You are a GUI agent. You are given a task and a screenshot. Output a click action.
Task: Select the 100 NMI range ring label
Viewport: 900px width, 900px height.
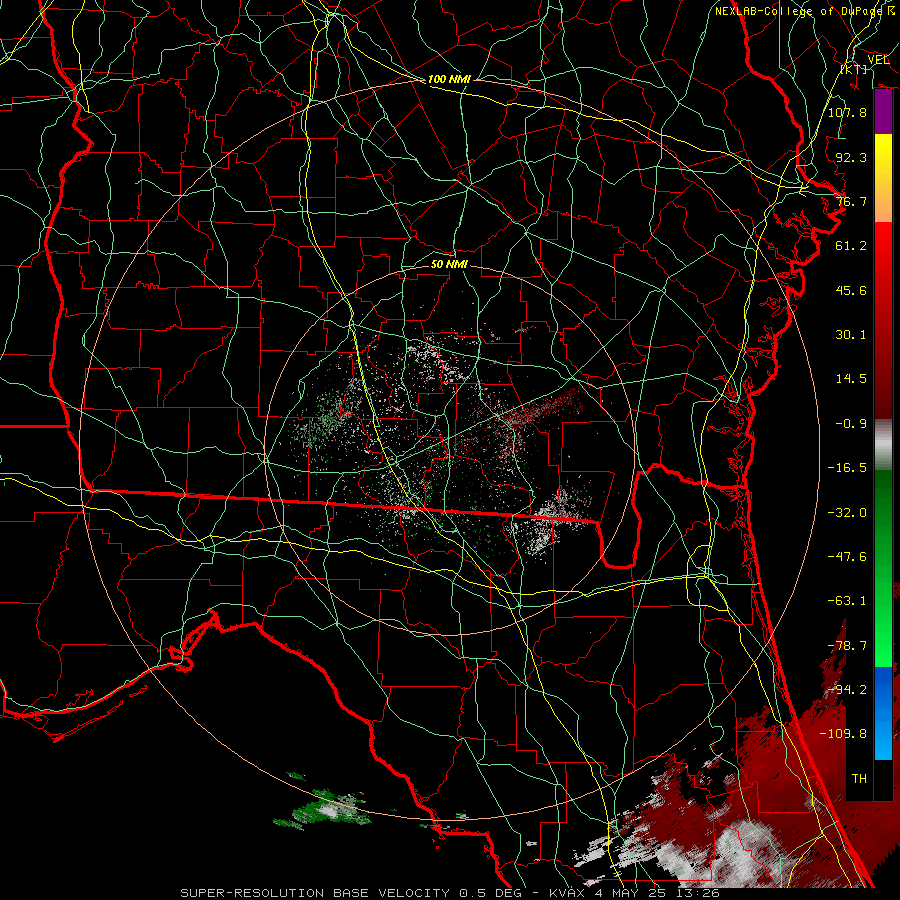point(449,79)
